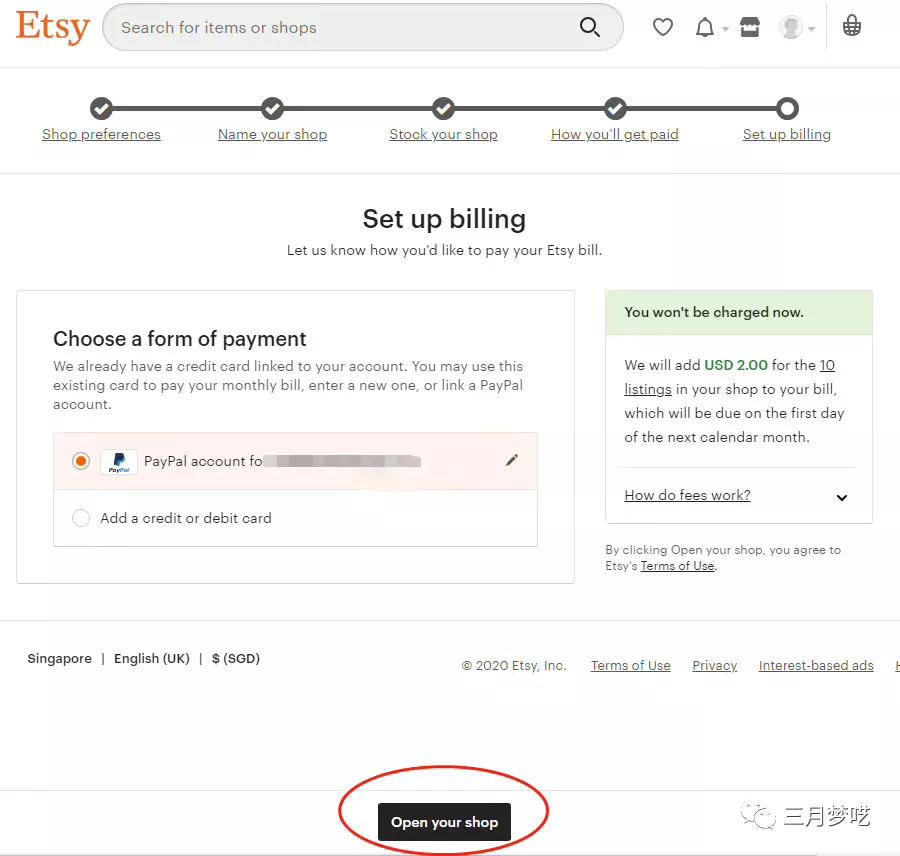This screenshot has width=900, height=856.
Task: Click the Etsy logo
Action: (53, 27)
